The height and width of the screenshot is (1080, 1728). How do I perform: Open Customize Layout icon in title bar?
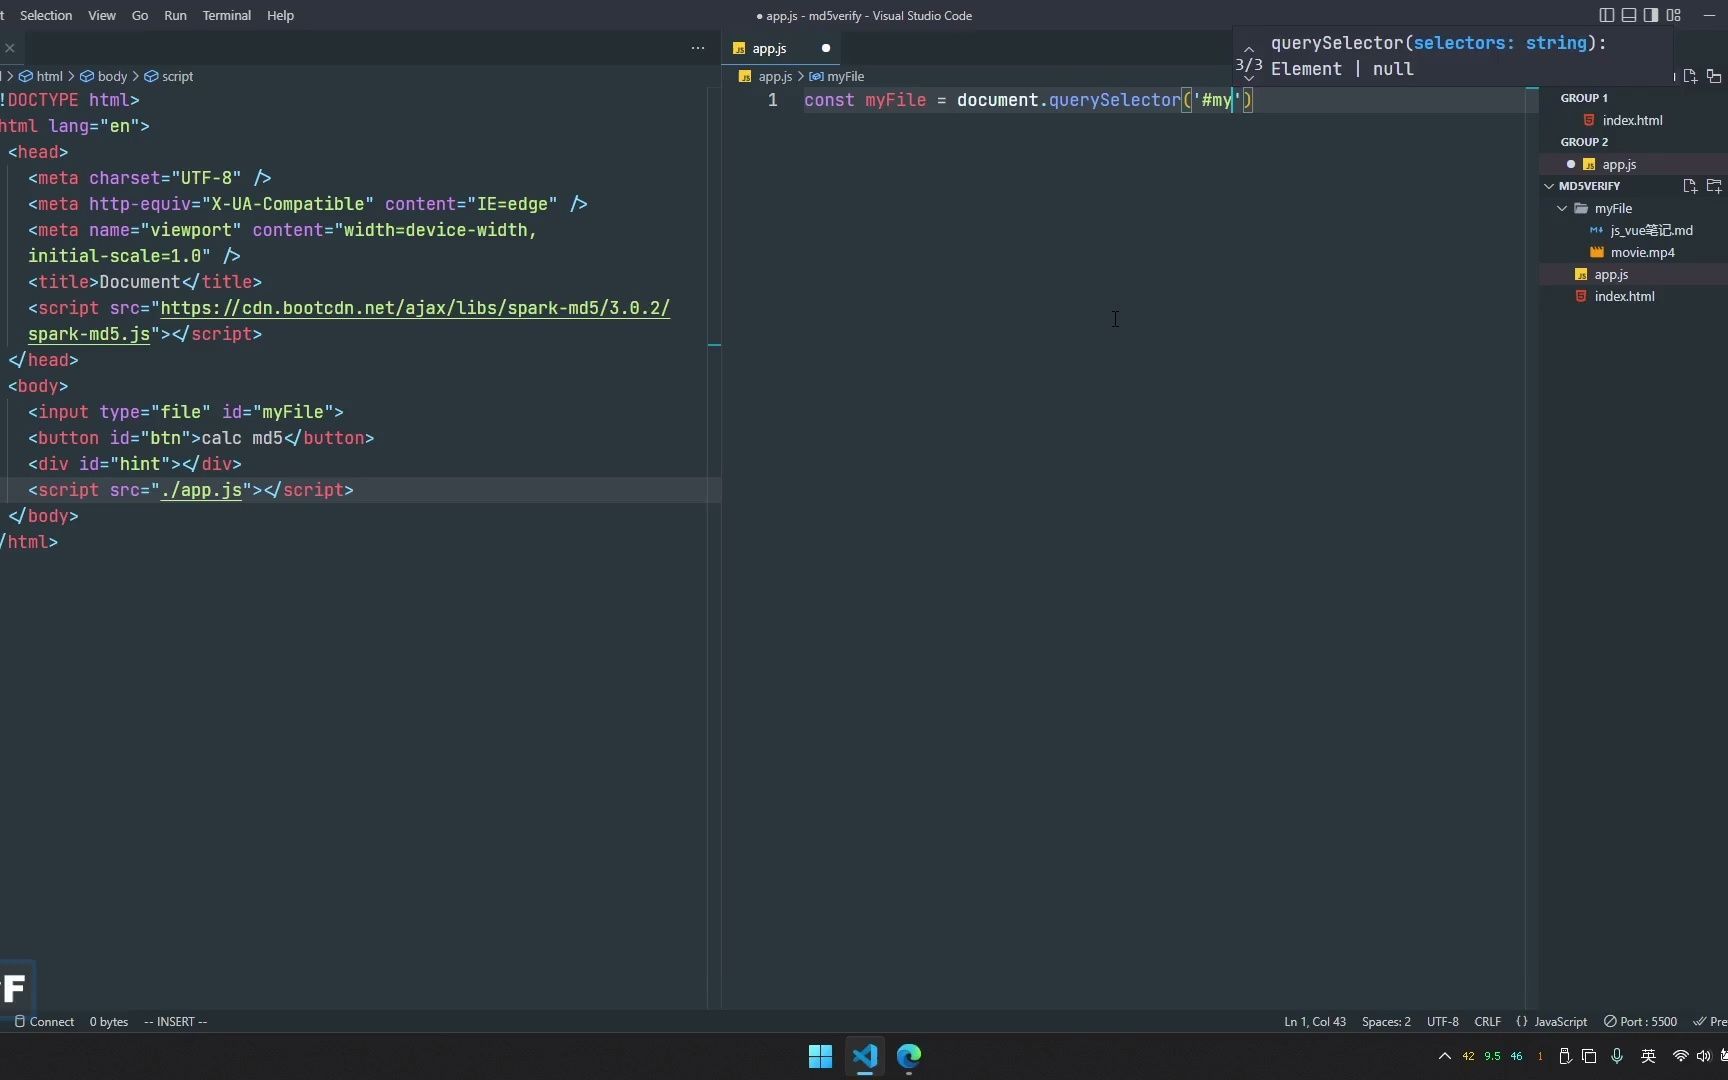[x=1673, y=15]
